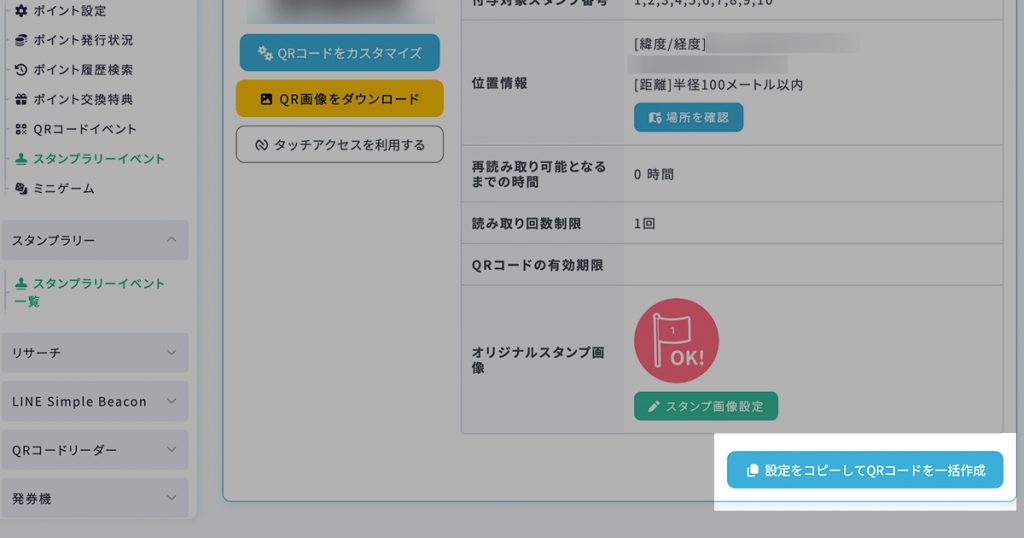This screenshot has height=538, width=1024.
Task: Click the red OK! flag stamp image
Action: [676, 341]
